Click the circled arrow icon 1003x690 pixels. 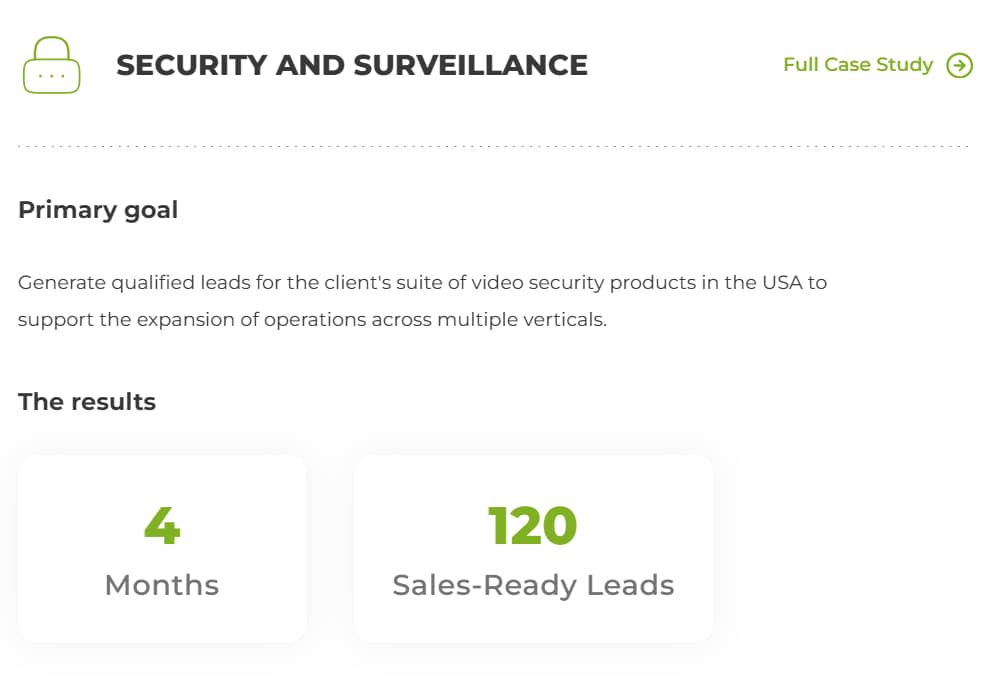click(x=959, y=65)
